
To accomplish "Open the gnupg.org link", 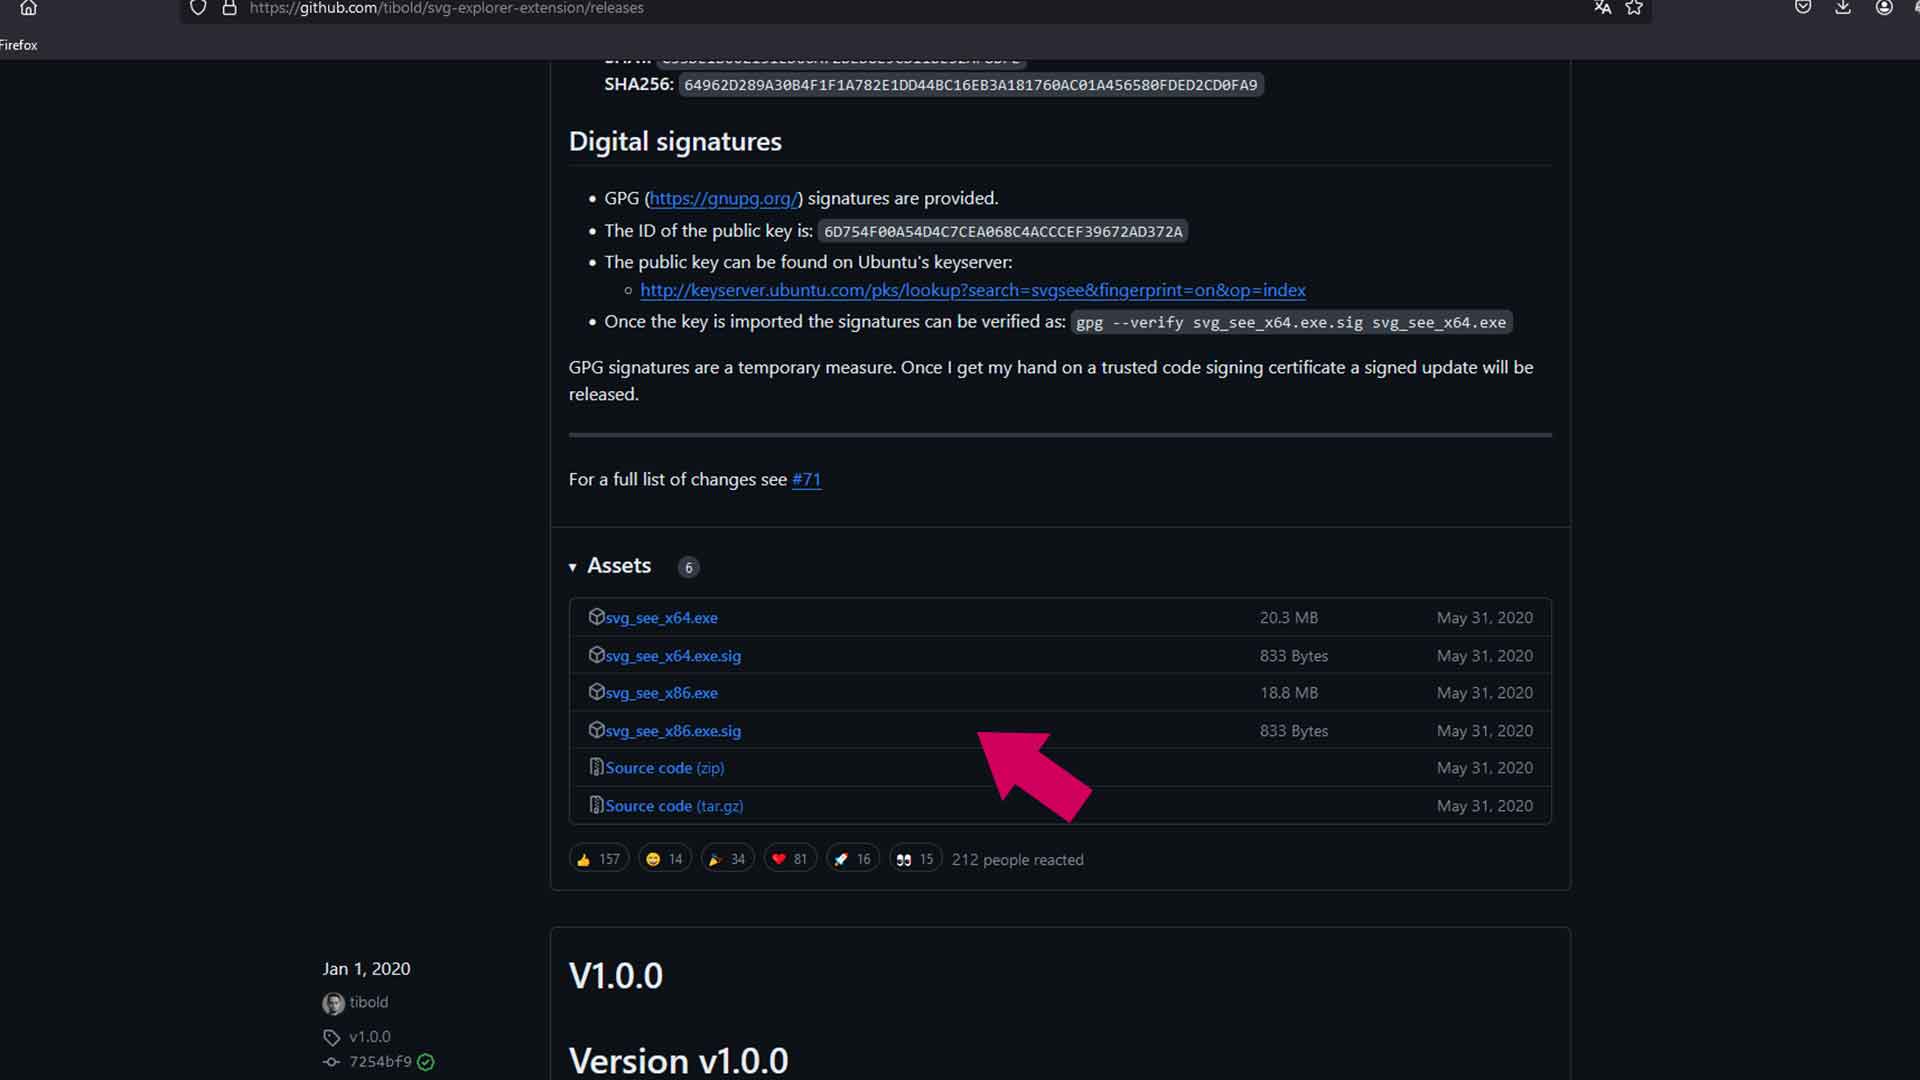I will [x=723, y=198].
